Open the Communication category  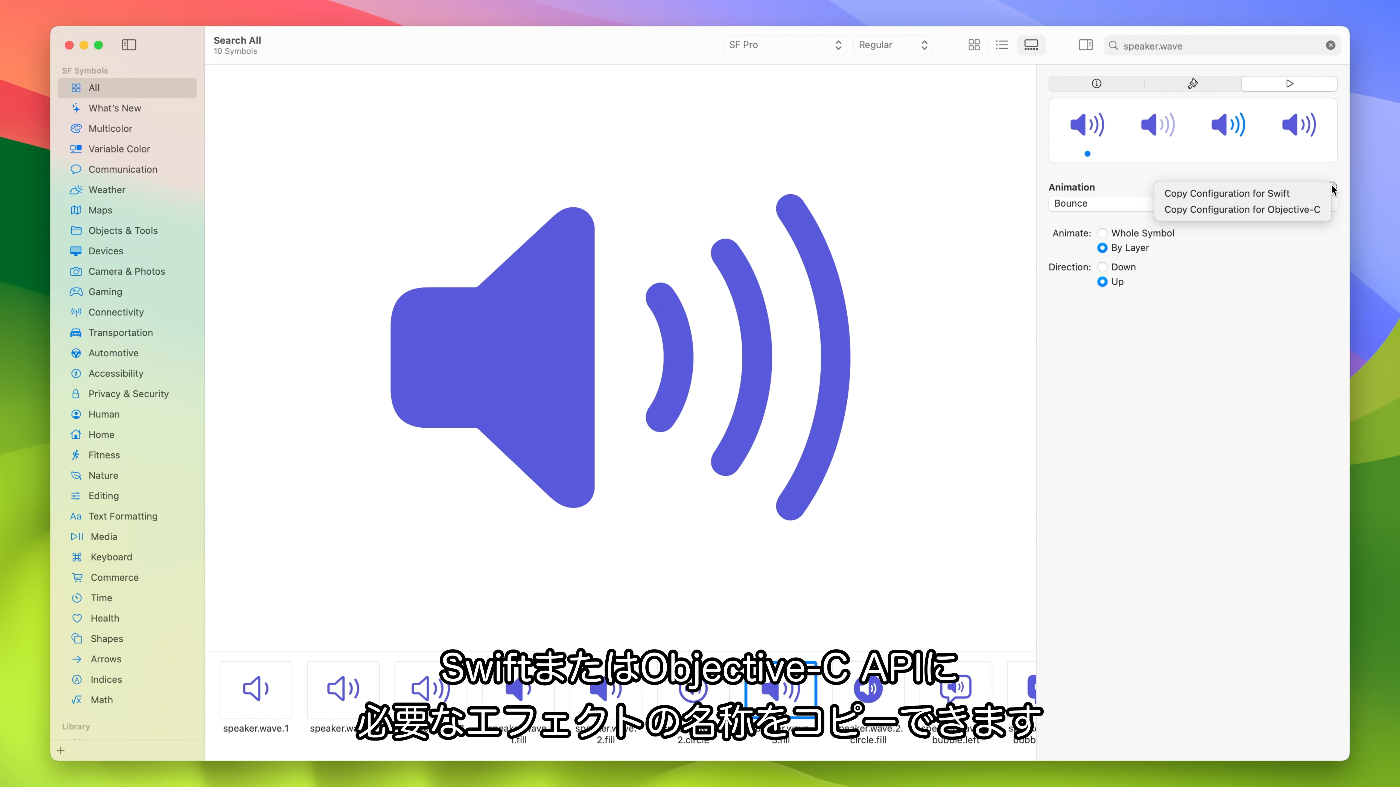(127, 169)
